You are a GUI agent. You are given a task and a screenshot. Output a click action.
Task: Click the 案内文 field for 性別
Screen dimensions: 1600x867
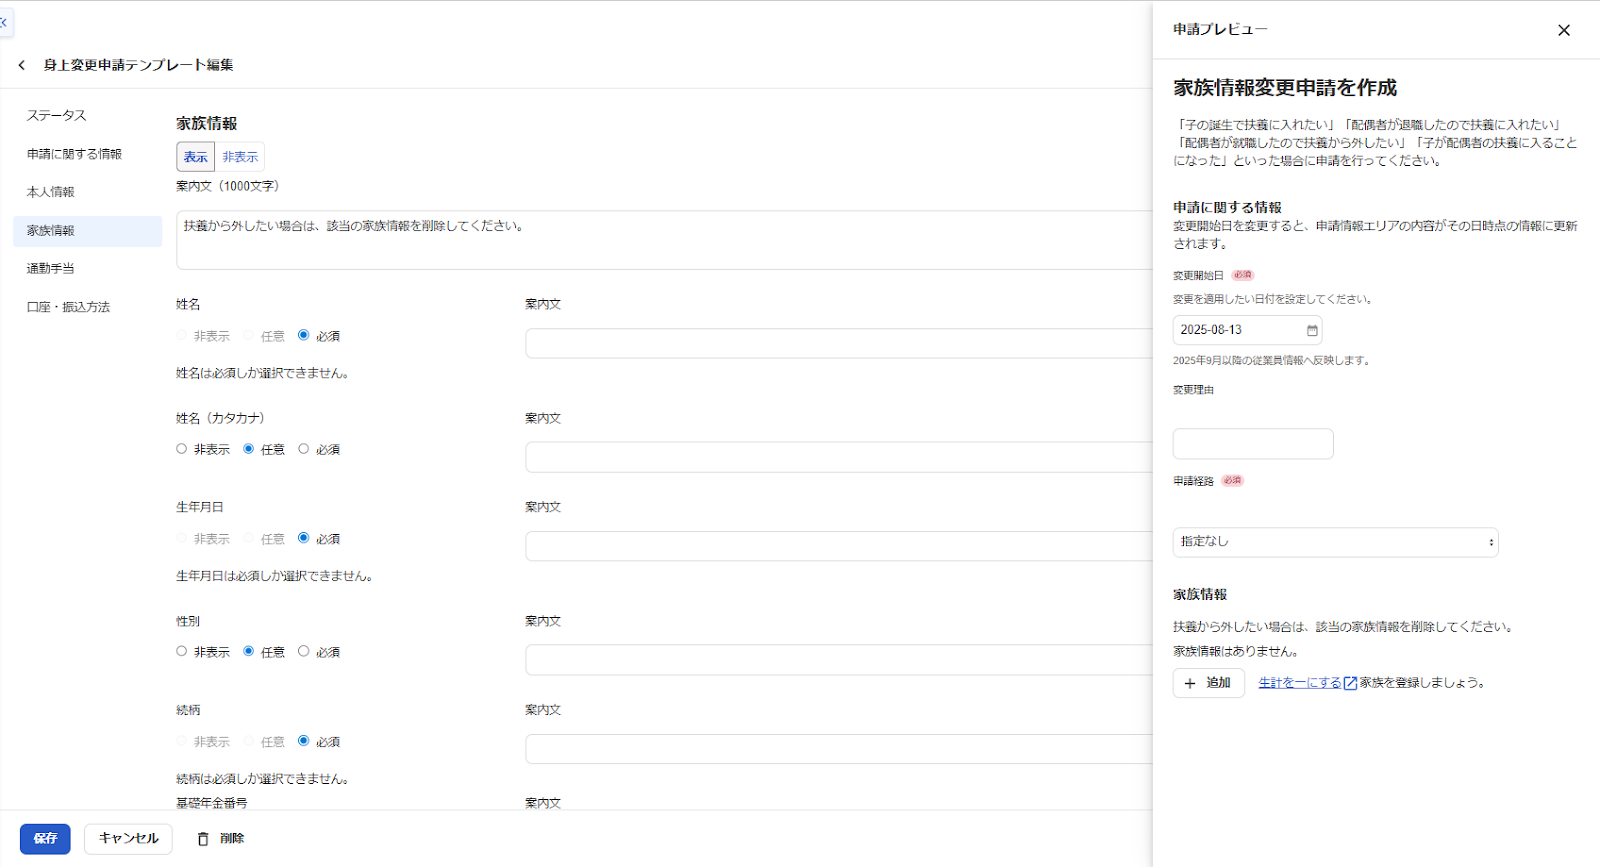839,660
